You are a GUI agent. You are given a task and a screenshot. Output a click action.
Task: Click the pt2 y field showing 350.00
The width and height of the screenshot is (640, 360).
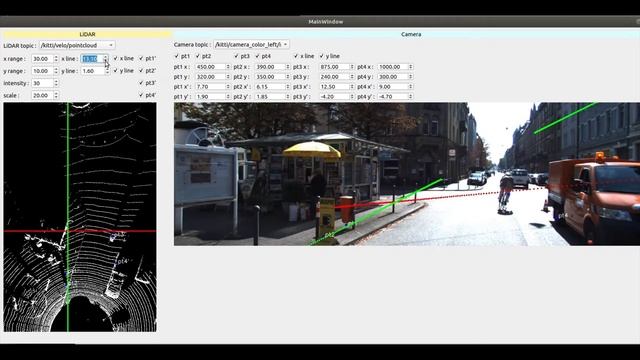click(270, 77)
